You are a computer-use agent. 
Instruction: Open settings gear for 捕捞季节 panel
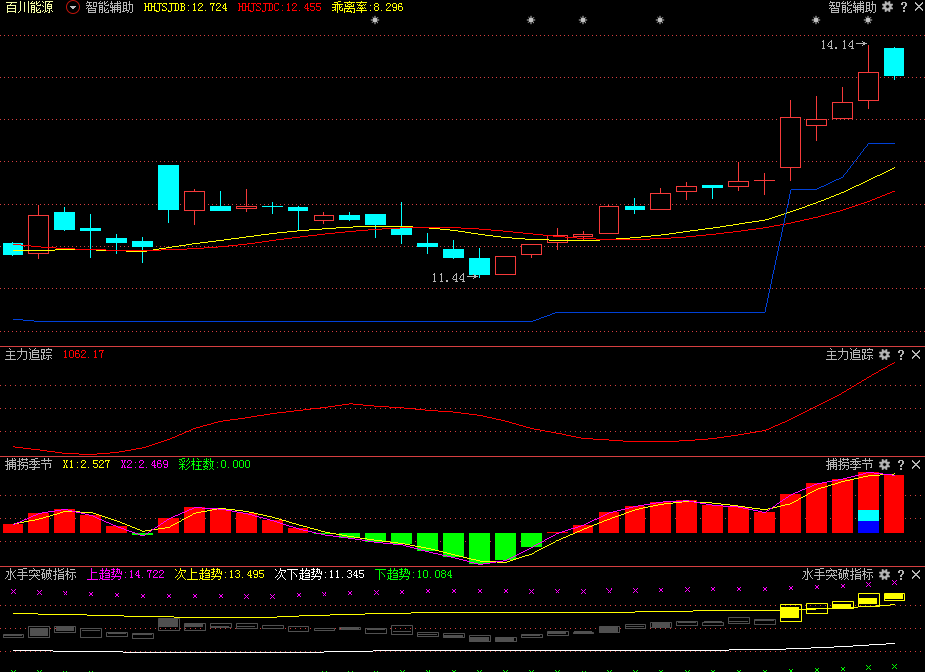tap(884, 465)
